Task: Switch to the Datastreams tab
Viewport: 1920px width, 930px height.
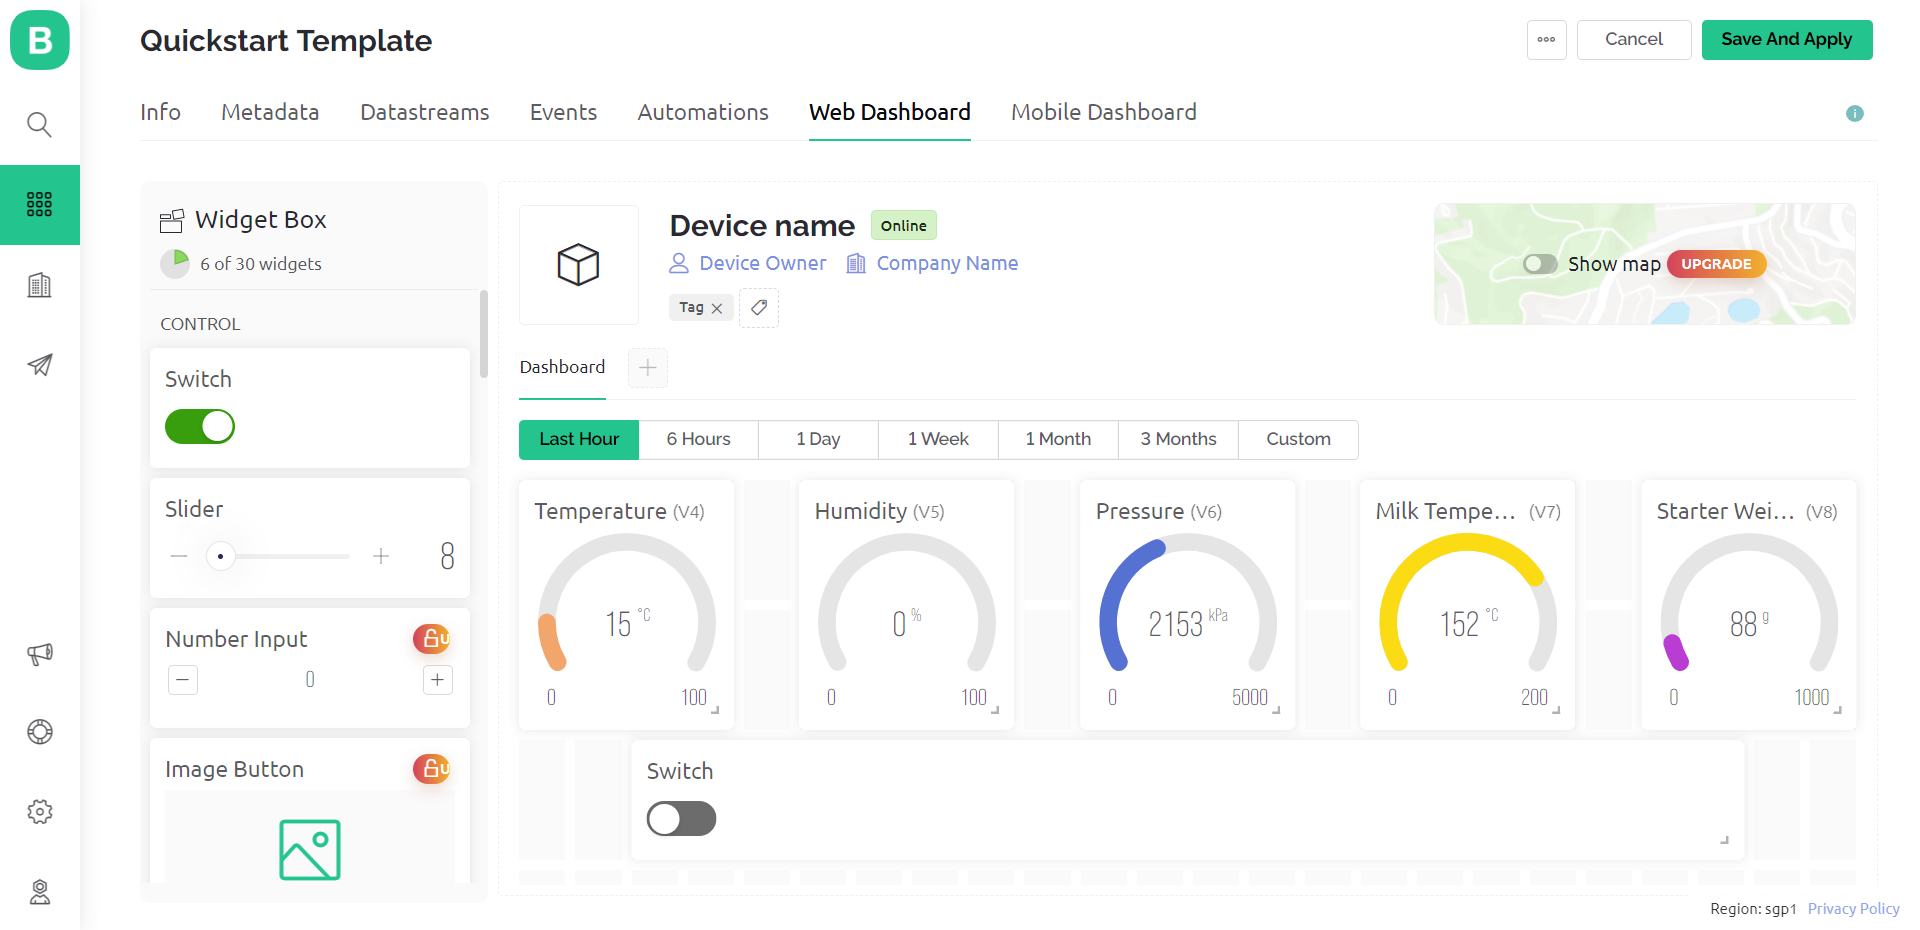Action: [x=425, y=112]
